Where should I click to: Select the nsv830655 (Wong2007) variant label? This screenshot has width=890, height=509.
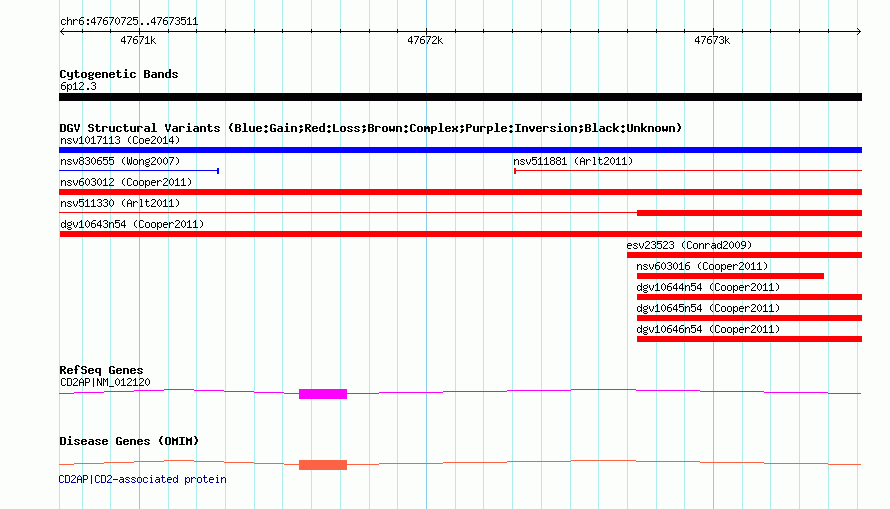(x=120, y=161)
